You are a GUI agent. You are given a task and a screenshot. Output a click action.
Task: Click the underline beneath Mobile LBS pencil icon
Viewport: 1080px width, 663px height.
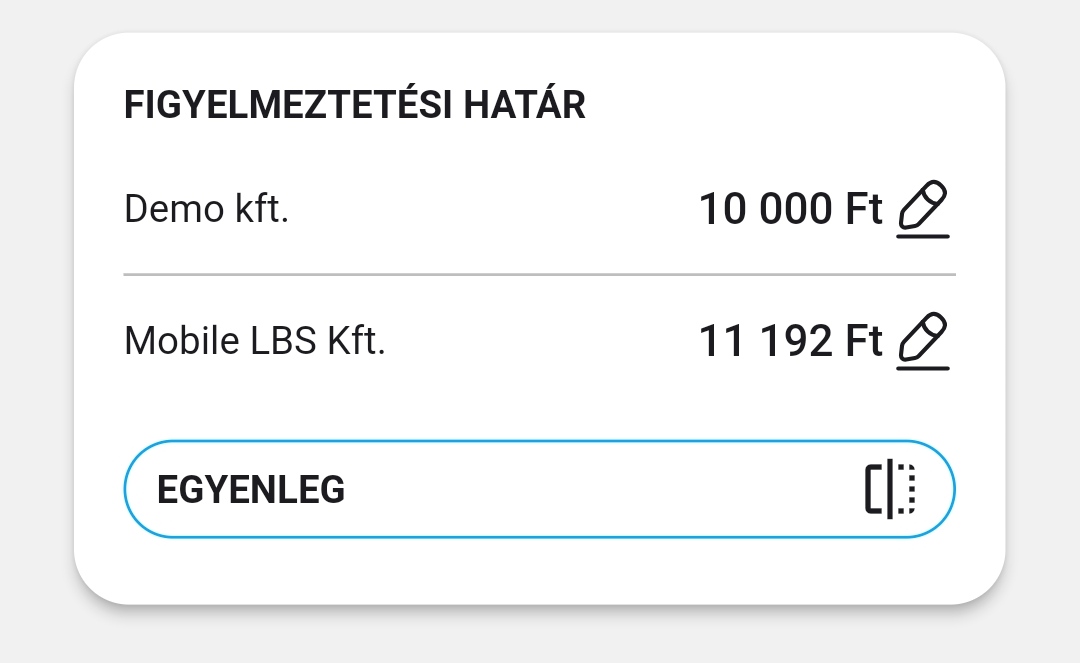tap(922, 369)
